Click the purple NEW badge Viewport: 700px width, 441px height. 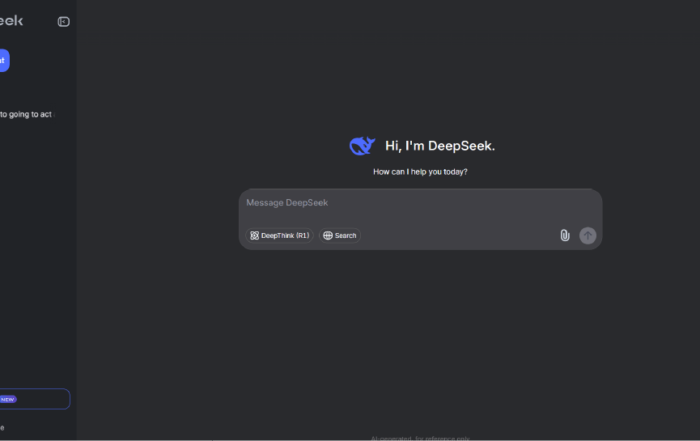tap(8, 399)
